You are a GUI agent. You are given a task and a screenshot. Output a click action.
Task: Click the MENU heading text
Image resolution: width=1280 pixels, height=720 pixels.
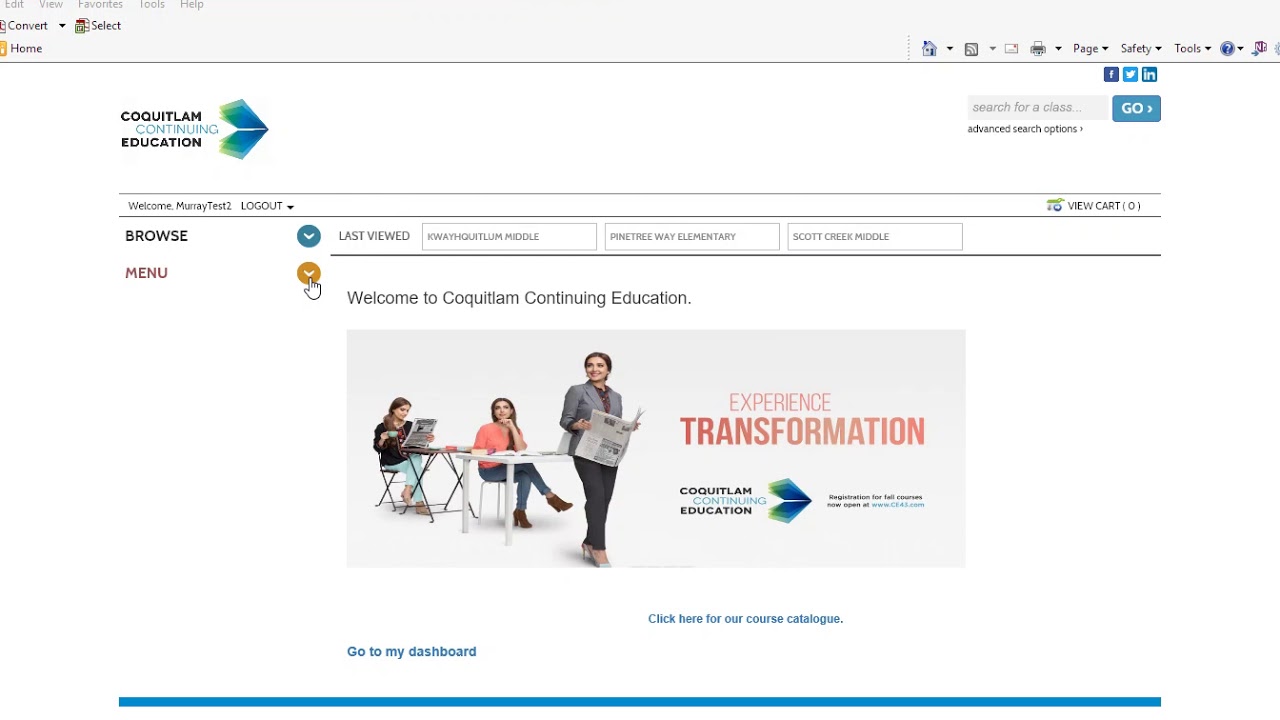coord(146,273)
